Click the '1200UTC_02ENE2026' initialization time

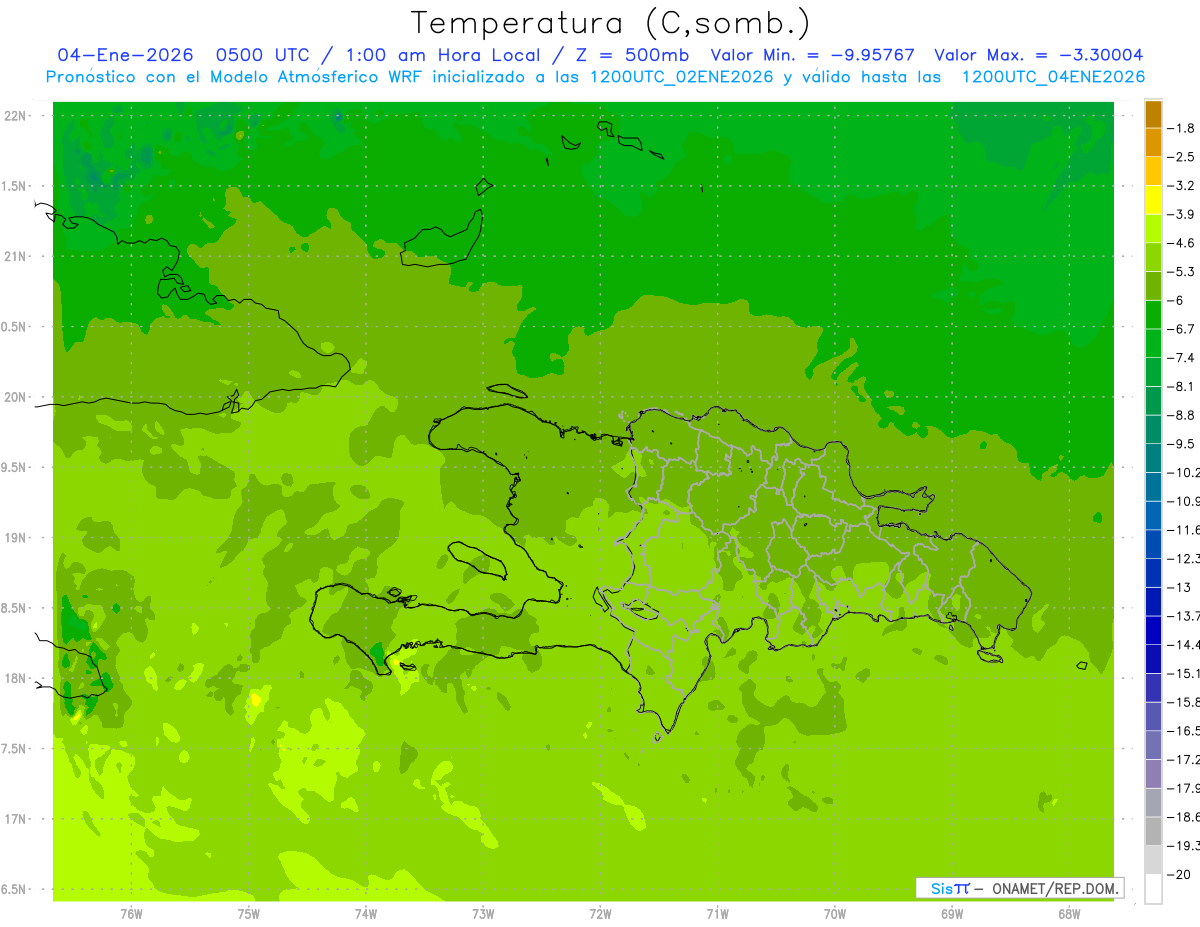(x=683, y=77)
